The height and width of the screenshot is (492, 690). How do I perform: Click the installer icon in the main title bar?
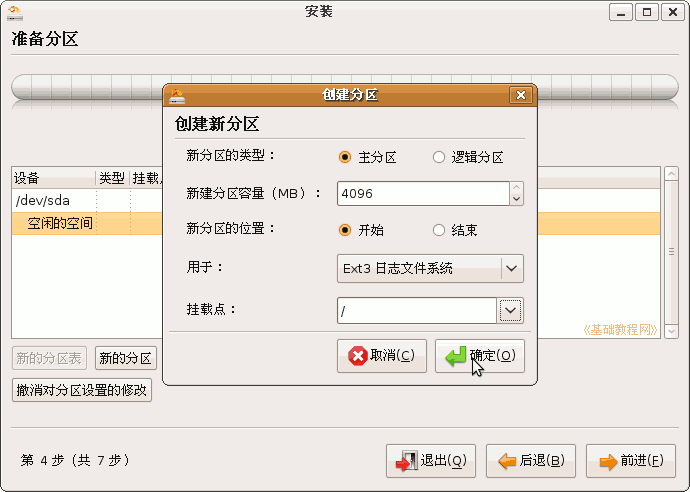[x=15, y=12]
